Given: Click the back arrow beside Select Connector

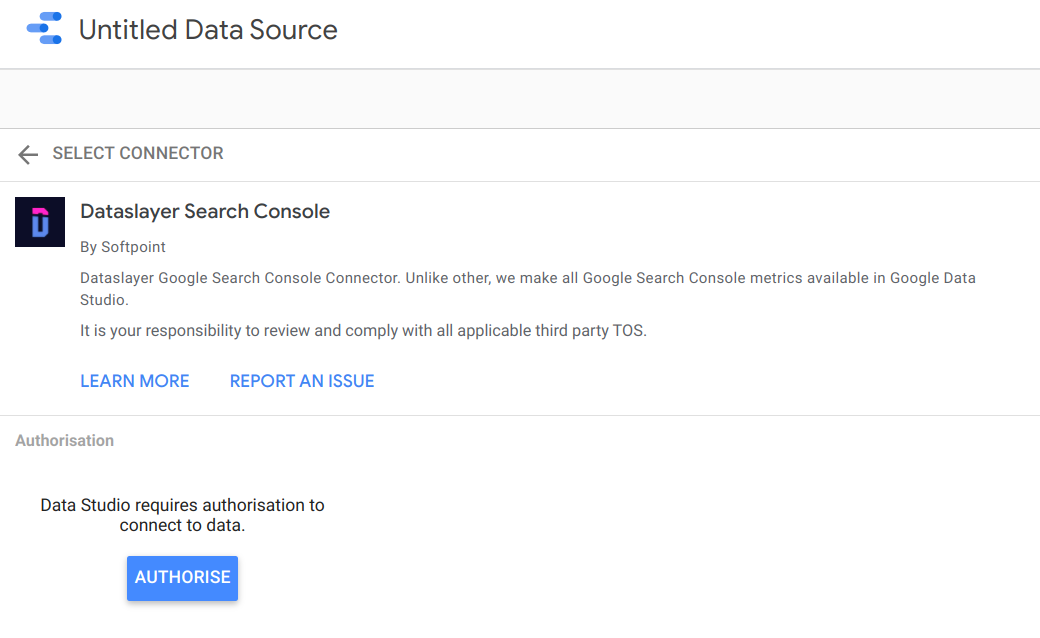Looking at the screenshot, I should point(28,154).
